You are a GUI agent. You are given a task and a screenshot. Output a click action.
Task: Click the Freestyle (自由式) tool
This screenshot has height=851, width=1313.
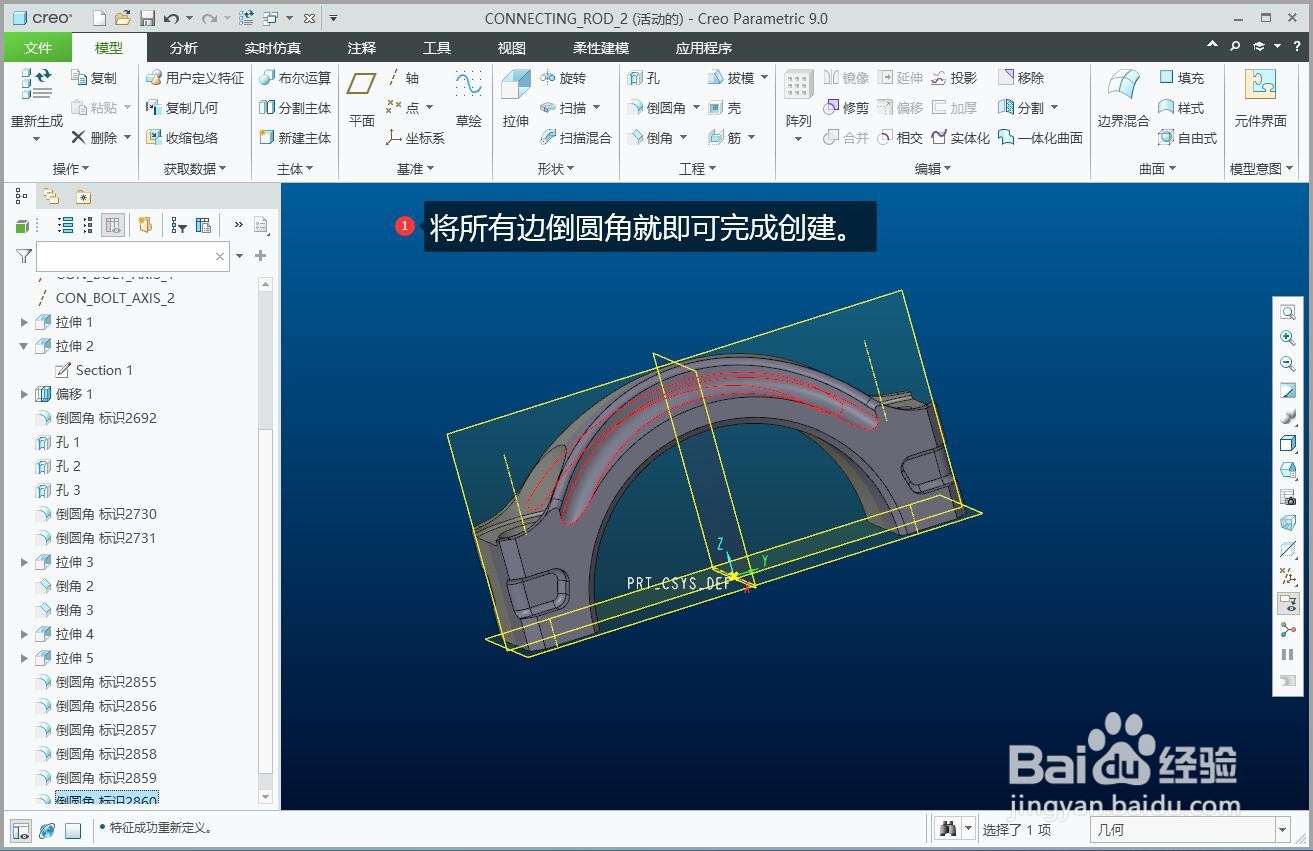coord(1187,138)
